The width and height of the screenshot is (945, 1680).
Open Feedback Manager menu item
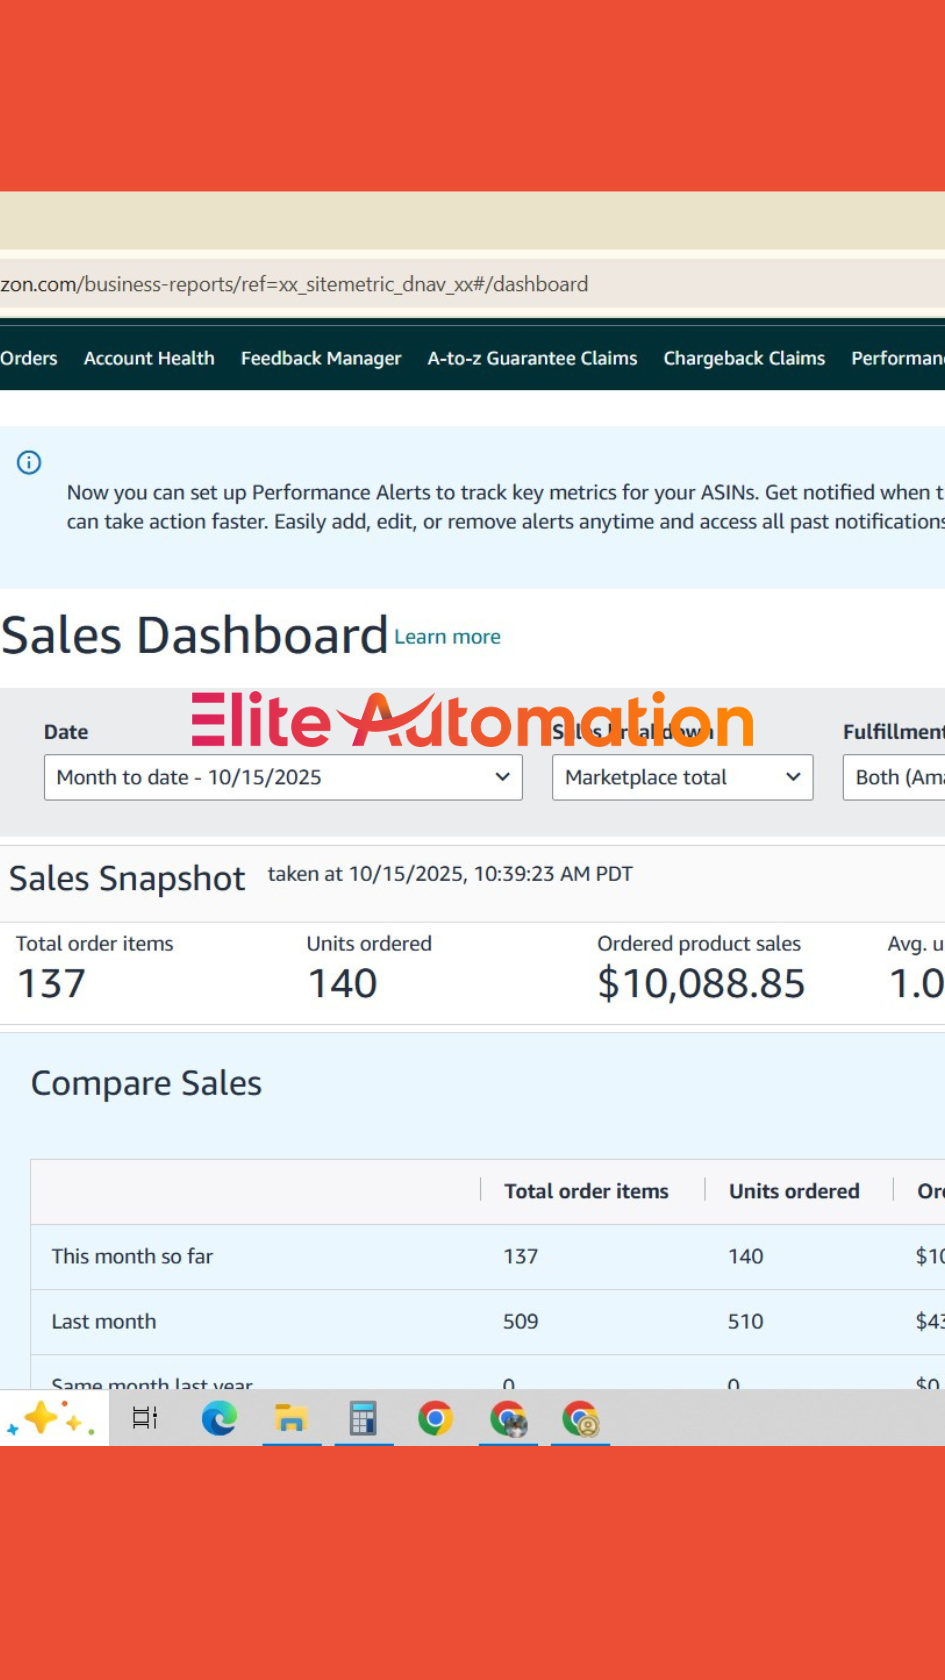[321, 358]
